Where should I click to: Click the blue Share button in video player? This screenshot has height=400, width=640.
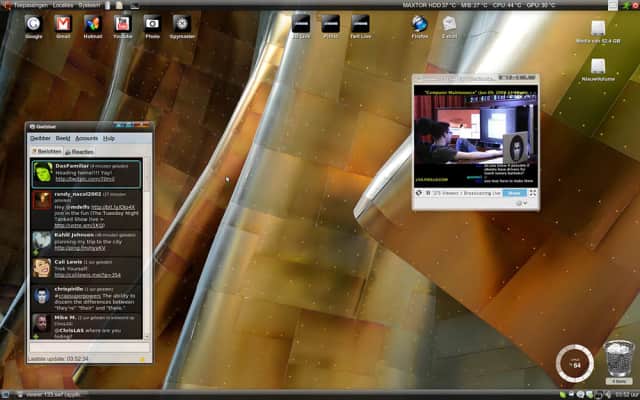point(513,193)
